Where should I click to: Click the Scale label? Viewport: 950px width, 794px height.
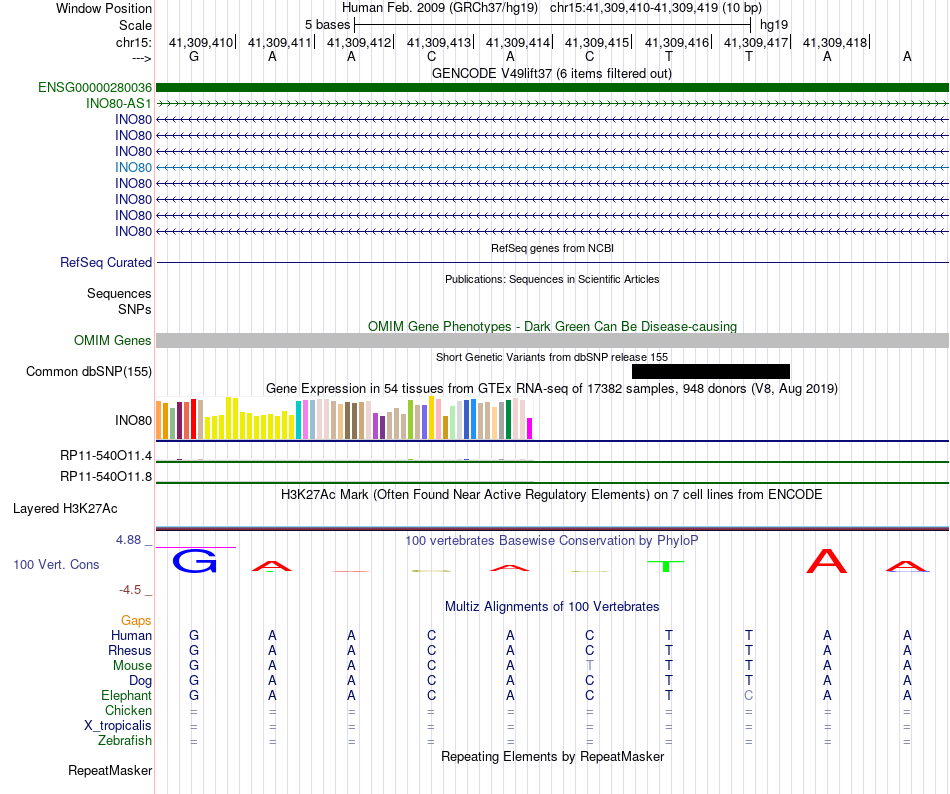click(135, 25)
